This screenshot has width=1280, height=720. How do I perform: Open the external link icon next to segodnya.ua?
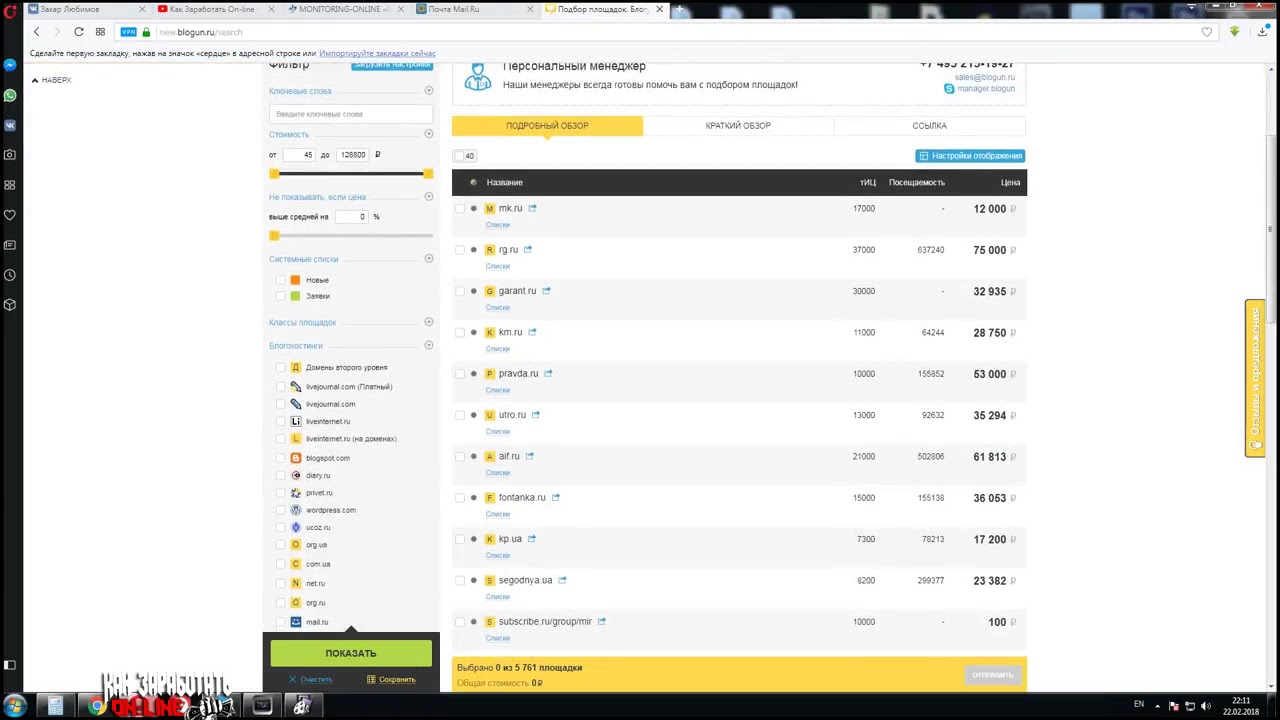point(562,580)
